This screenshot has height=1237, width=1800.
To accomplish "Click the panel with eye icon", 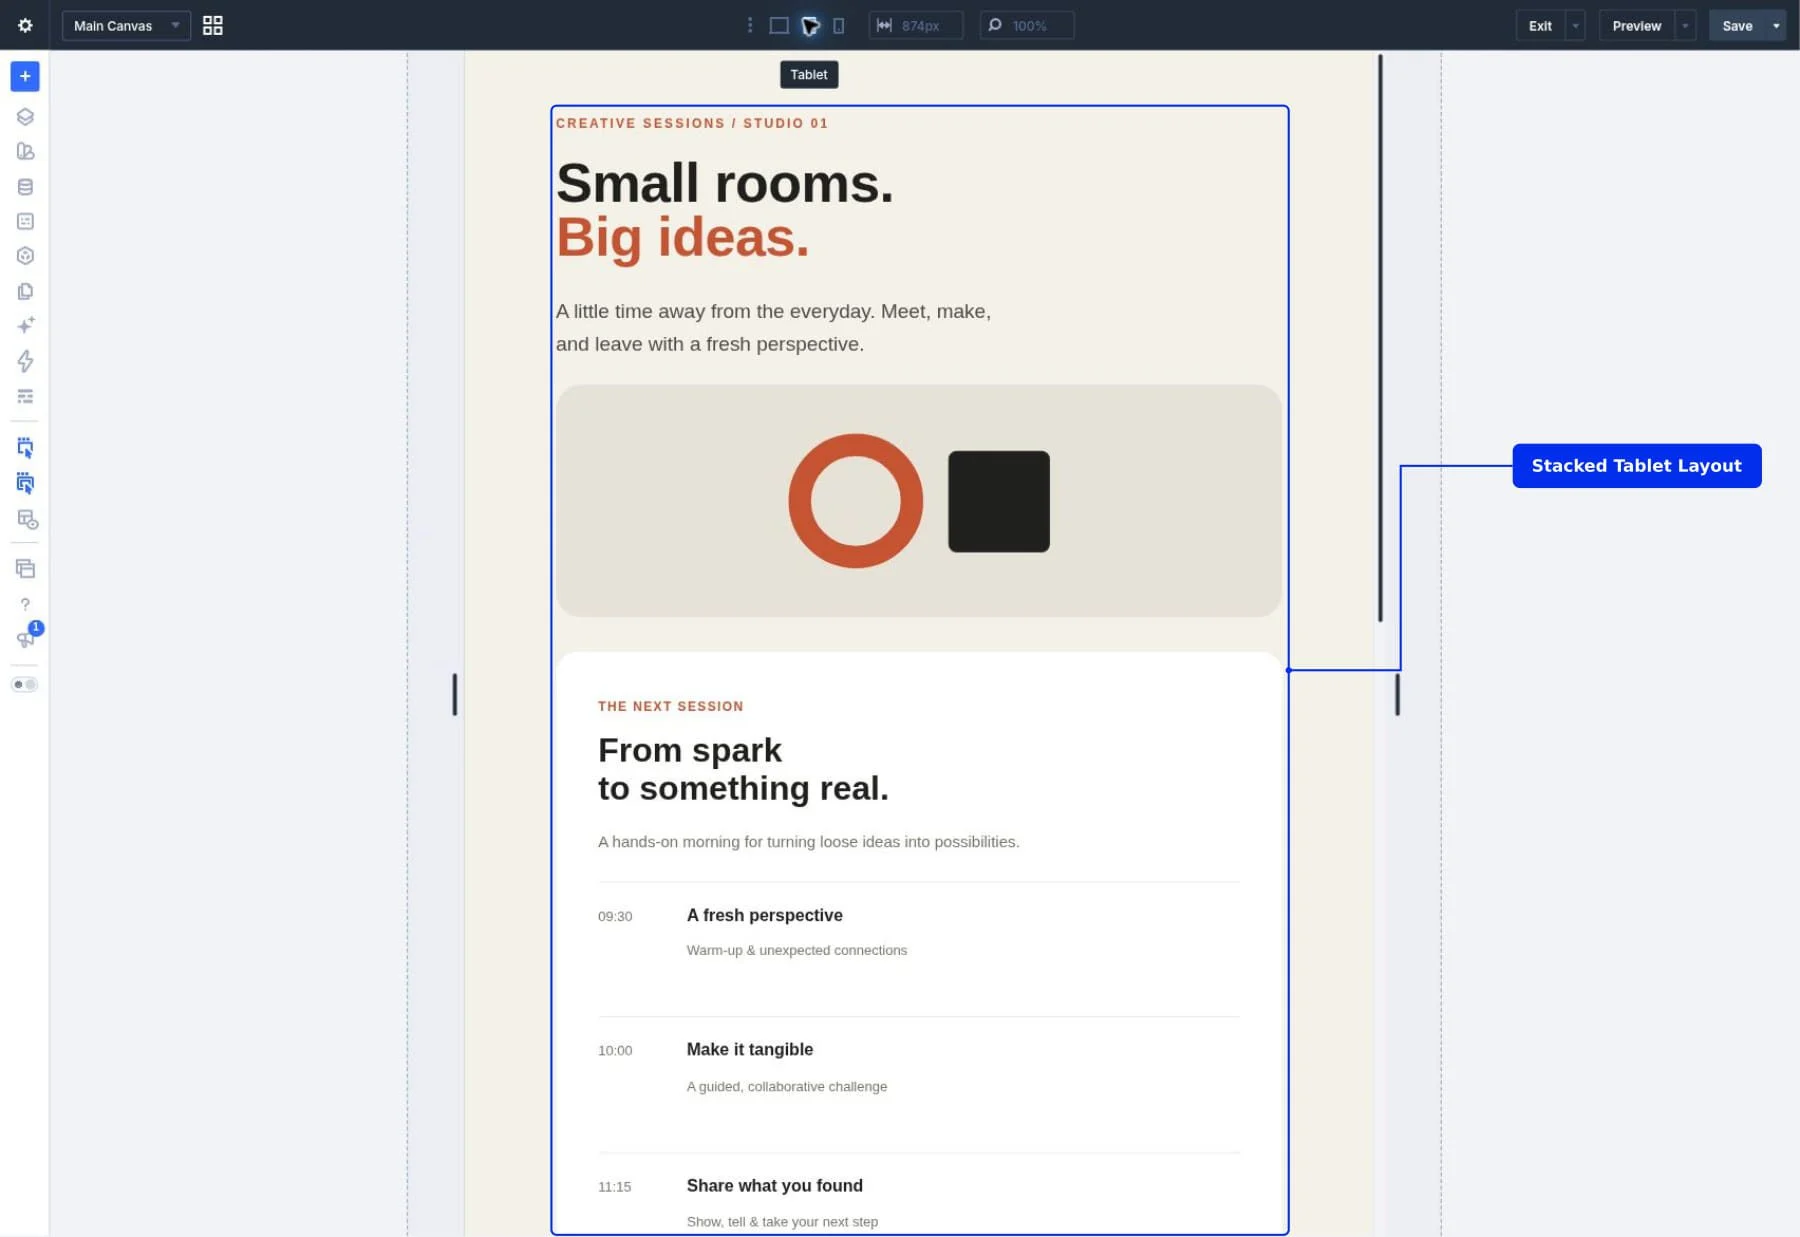I will click(x=27, y=519).
